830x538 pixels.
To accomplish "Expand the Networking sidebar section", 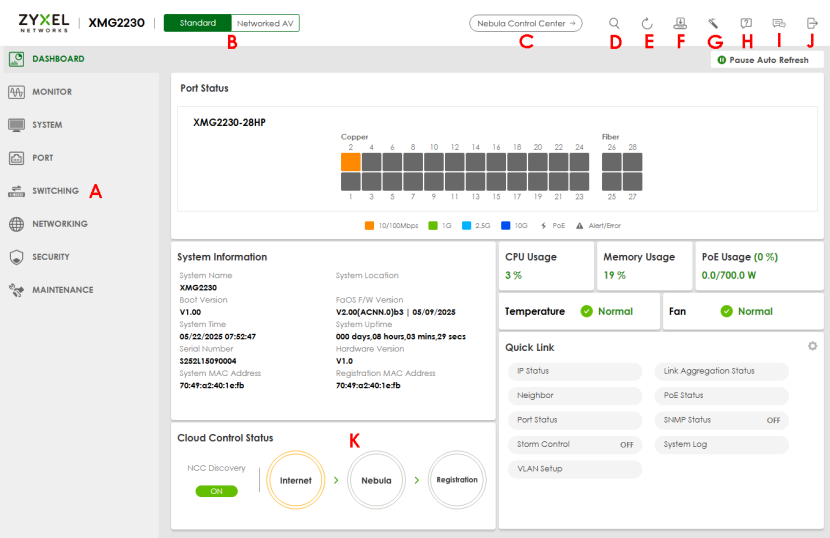I will [59, 224].
